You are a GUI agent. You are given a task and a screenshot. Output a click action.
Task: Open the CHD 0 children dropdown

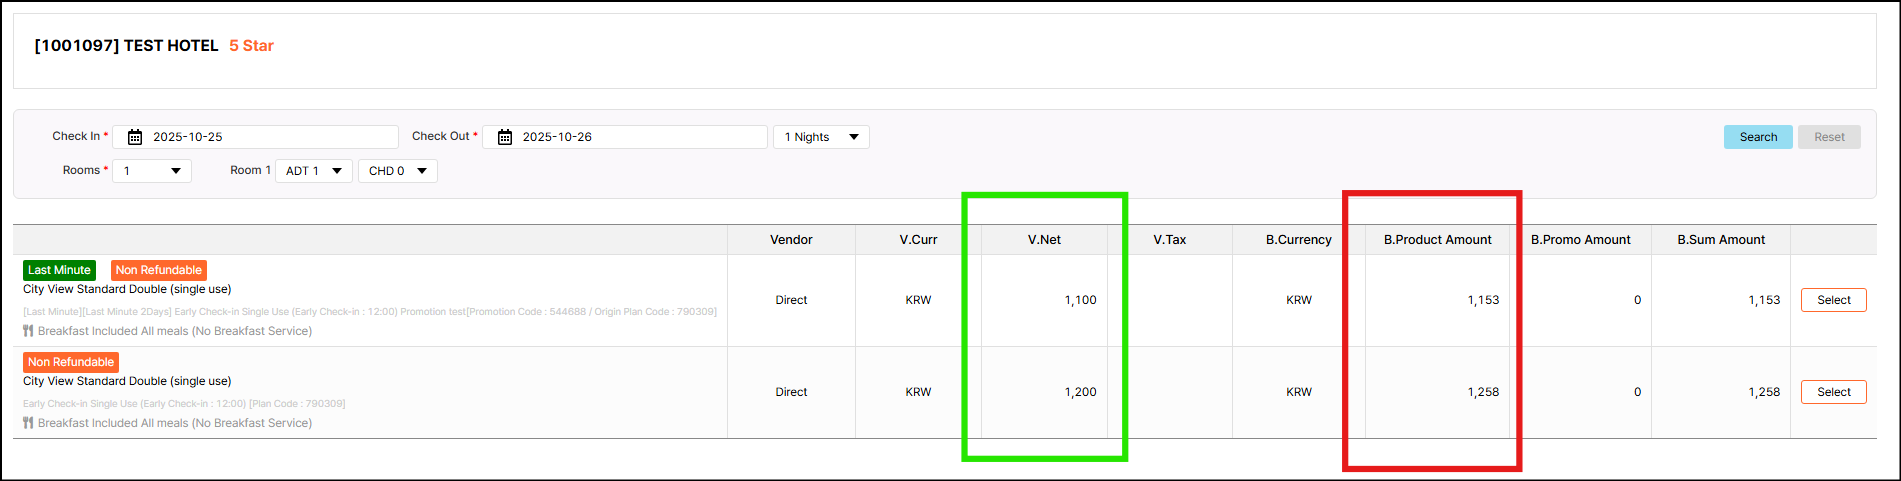click(397, 171)
